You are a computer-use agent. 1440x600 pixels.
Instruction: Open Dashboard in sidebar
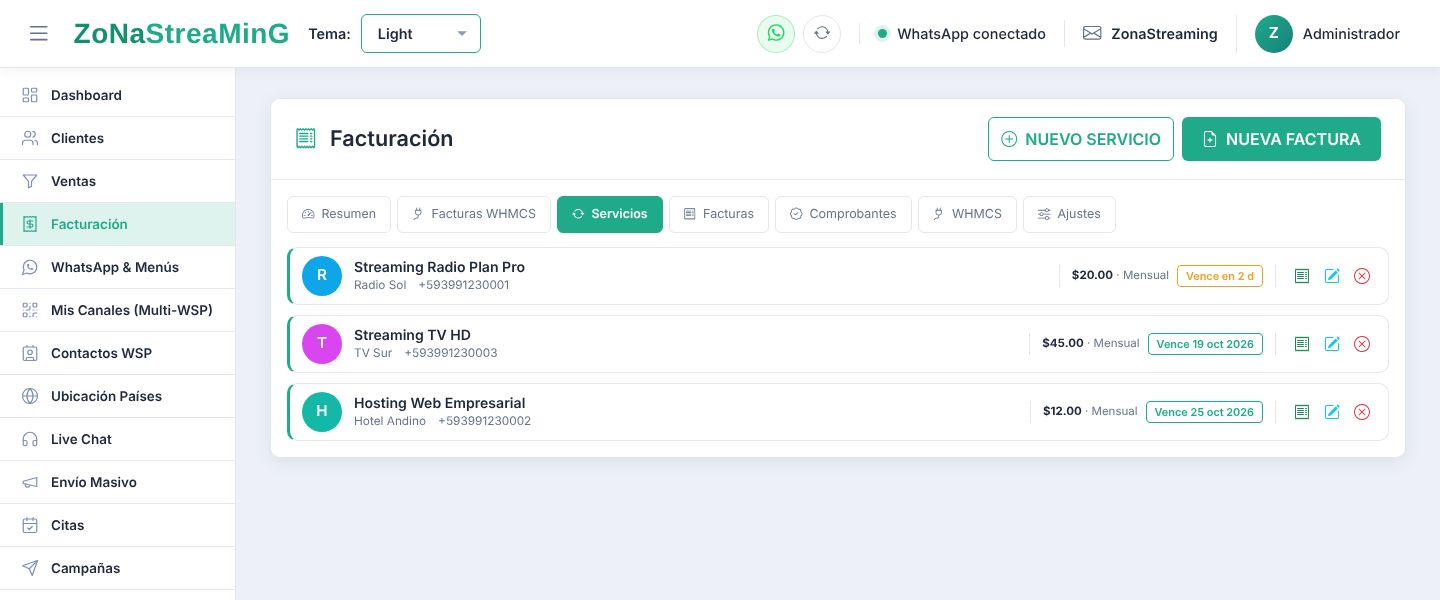(118, 95)
